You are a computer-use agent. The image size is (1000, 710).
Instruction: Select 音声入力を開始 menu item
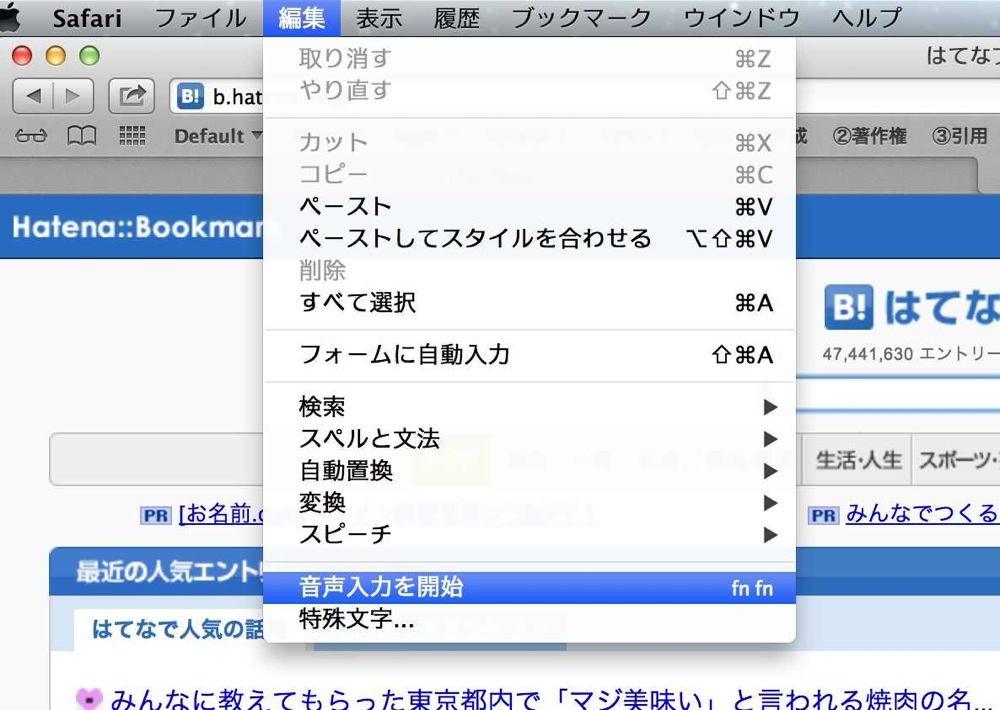(x=529, y=588)
